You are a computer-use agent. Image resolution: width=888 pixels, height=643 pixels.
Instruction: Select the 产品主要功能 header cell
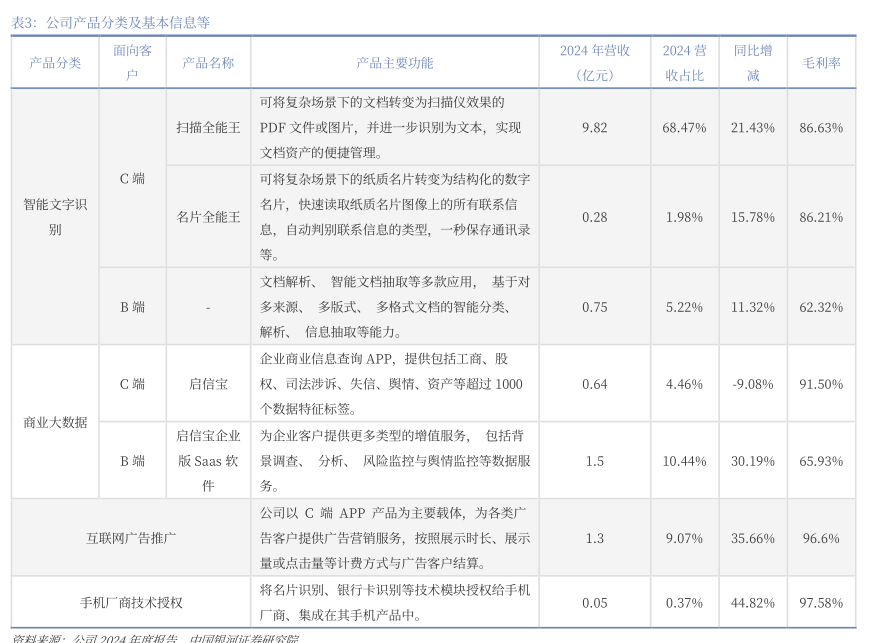point(394,63)
